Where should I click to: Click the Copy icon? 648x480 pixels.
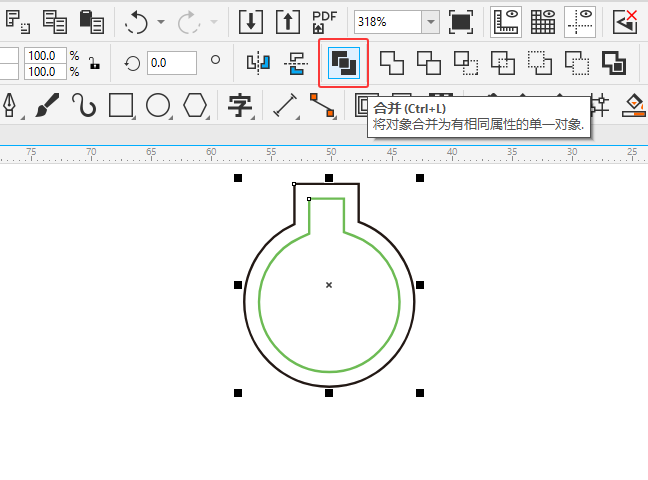(x=55, y=21)
